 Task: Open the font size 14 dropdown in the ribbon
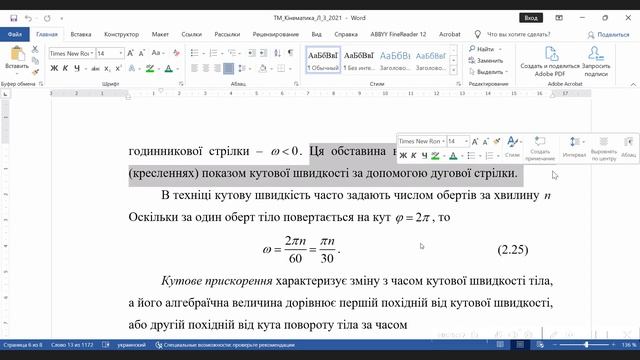(120, 53)
